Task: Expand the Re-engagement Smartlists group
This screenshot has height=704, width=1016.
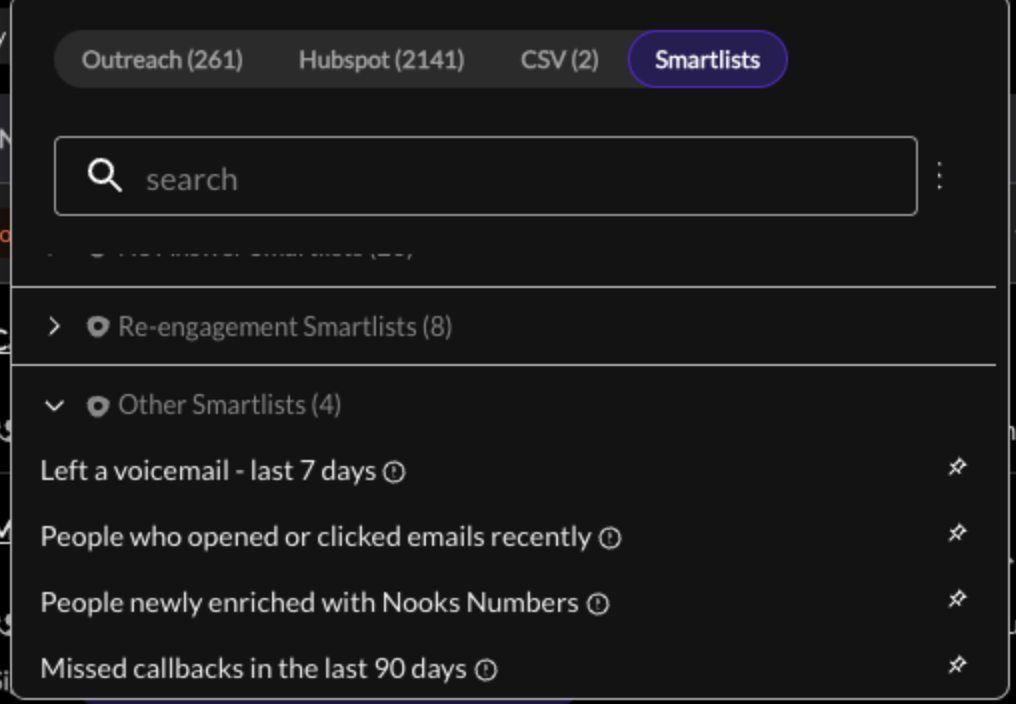Action: pos(54,326)
